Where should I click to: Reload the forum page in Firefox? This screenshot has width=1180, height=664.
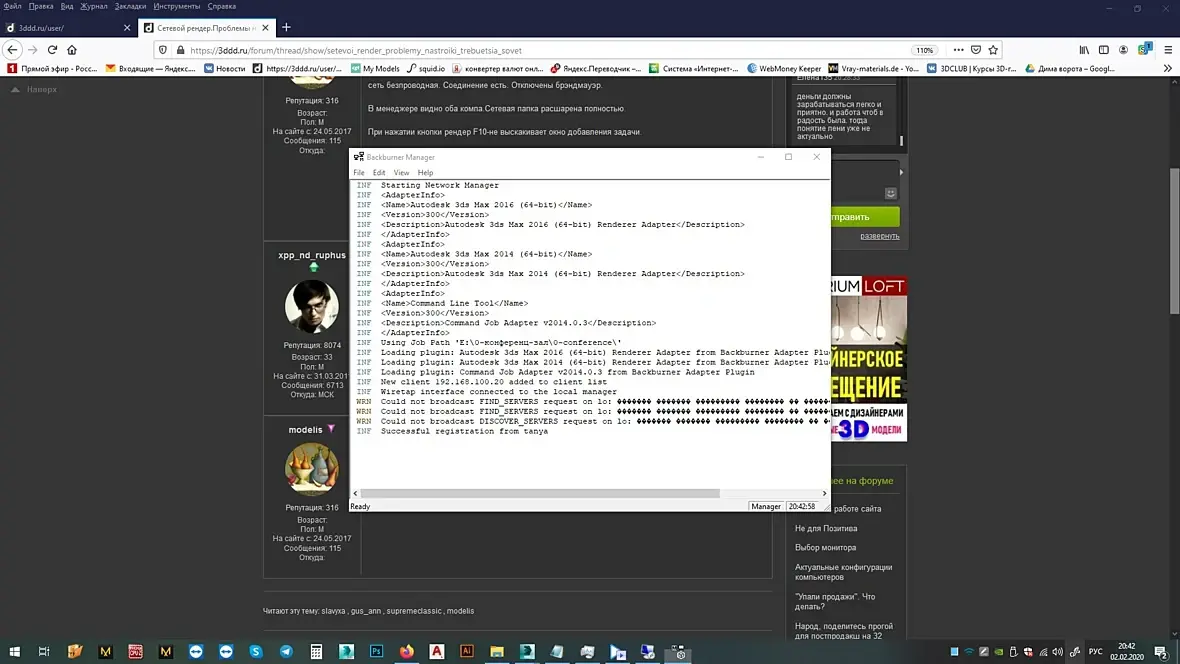pyautogui.click(x=52, y=50)
